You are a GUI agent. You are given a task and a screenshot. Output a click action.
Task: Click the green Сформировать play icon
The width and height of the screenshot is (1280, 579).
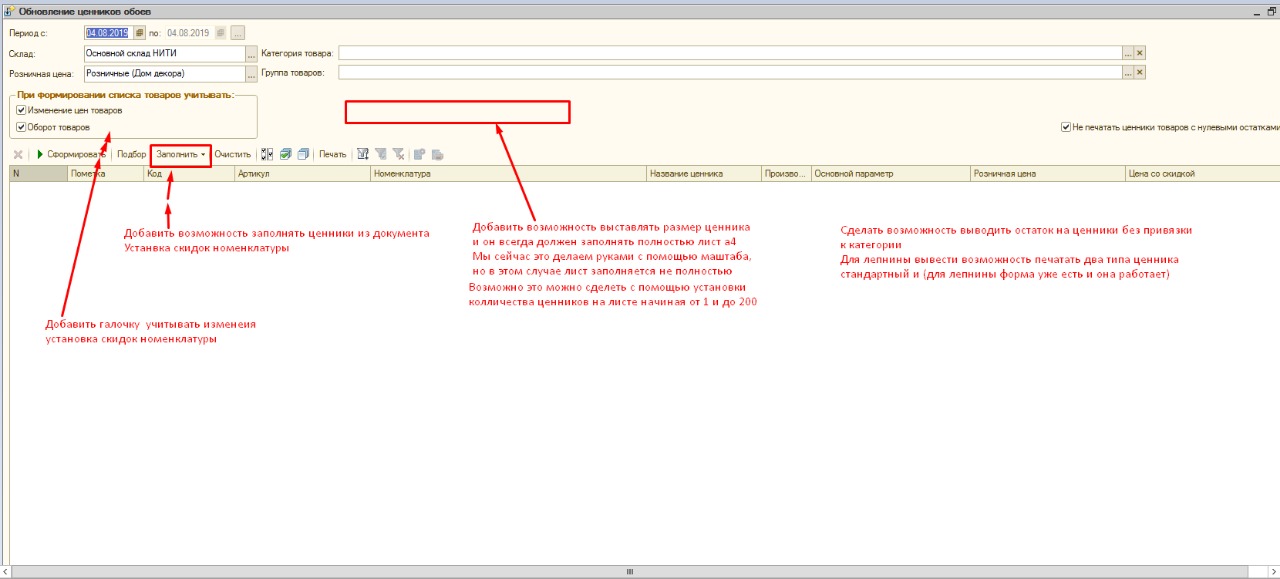click(40, 155)
